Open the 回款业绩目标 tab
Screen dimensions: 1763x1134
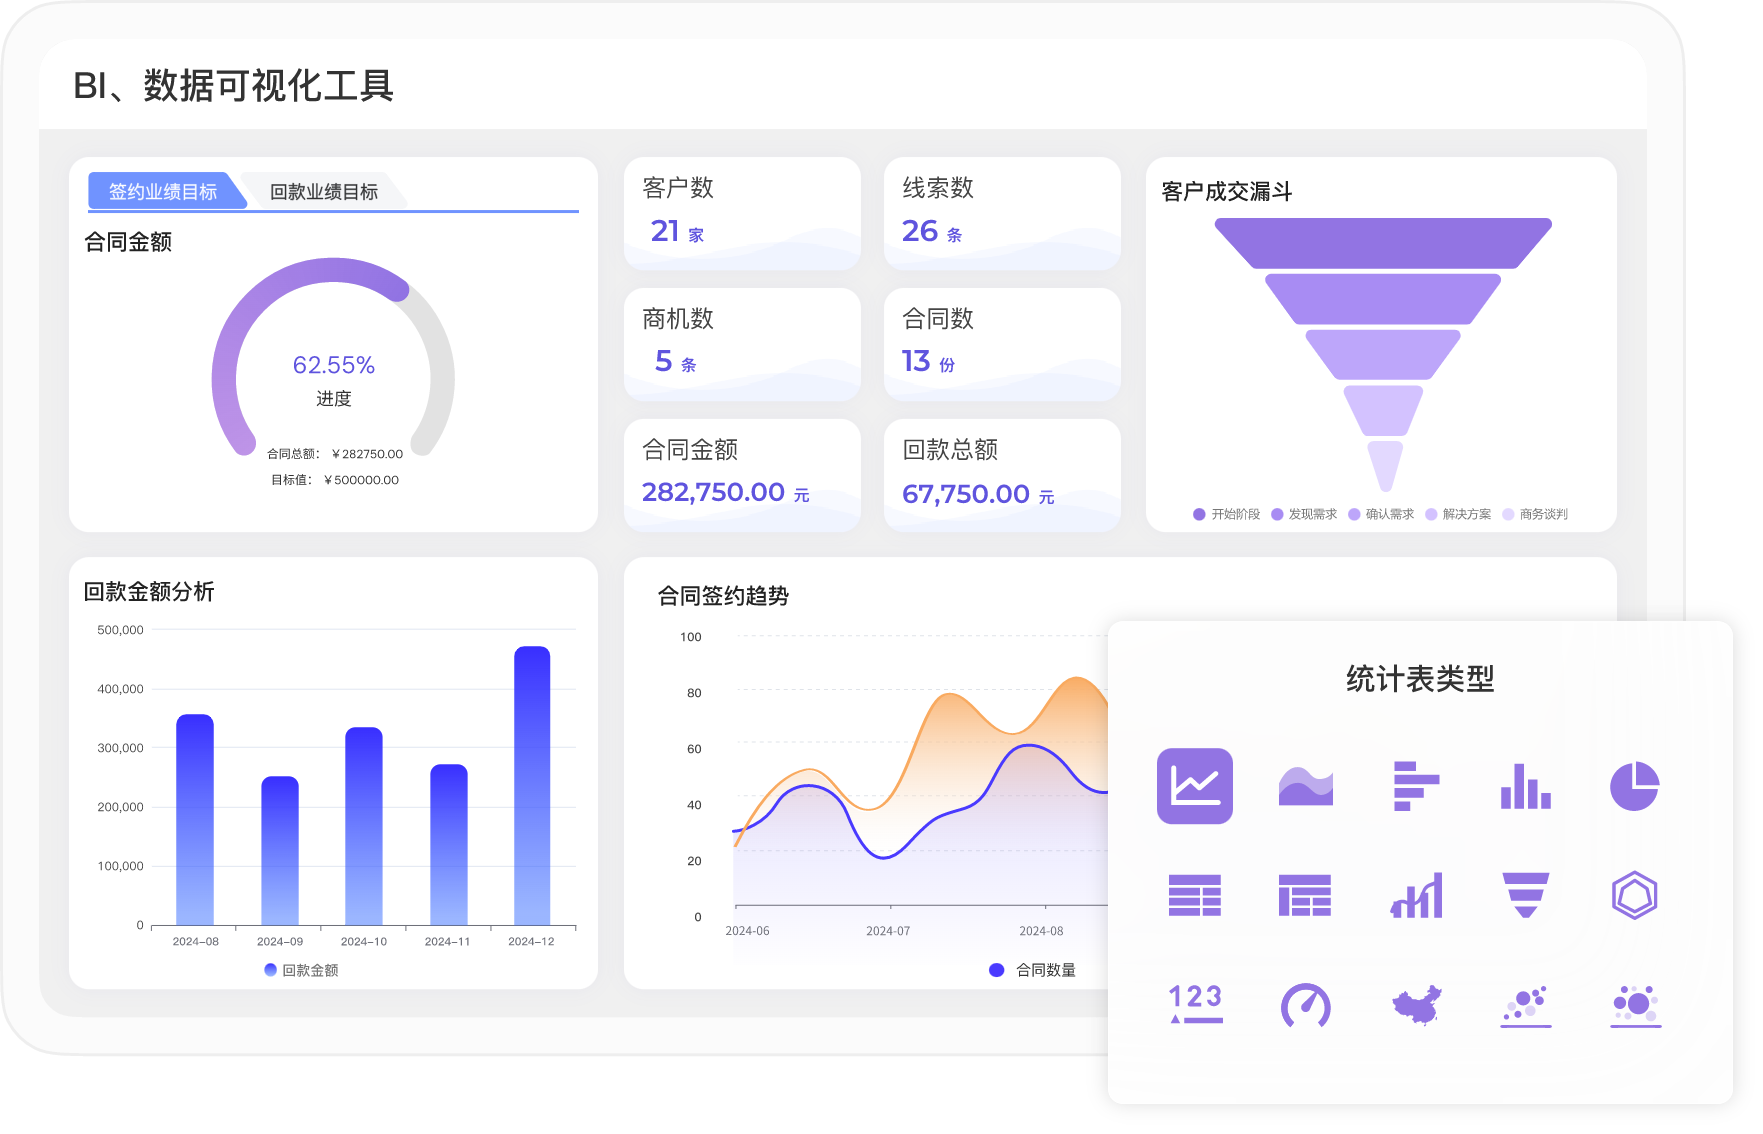click(x=324, y=191)
